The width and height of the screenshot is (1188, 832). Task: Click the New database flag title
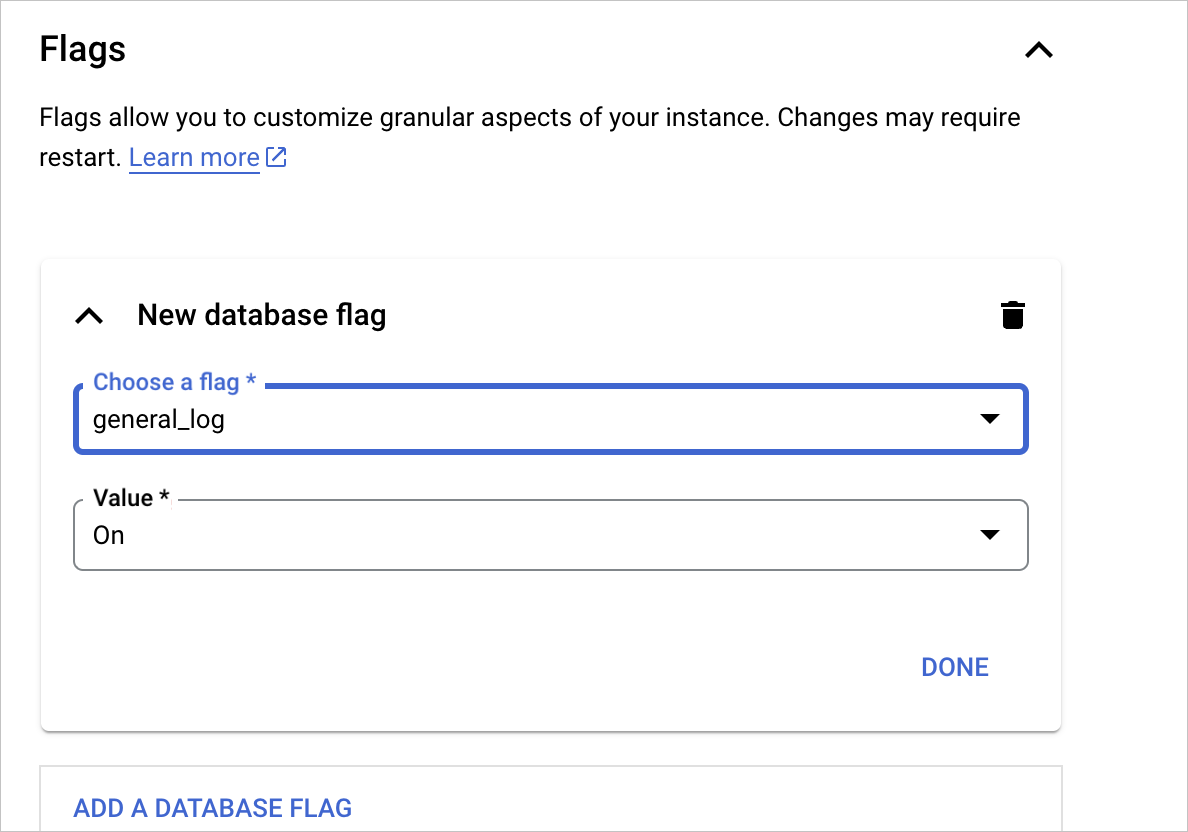[x=261, y=316]
